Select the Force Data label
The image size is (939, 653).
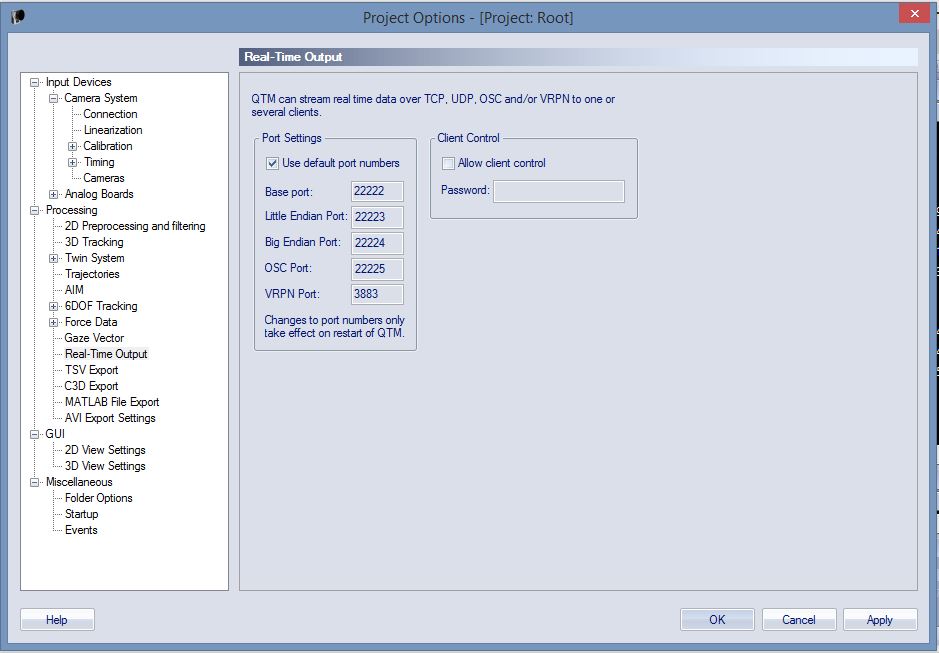click(91, 322)
